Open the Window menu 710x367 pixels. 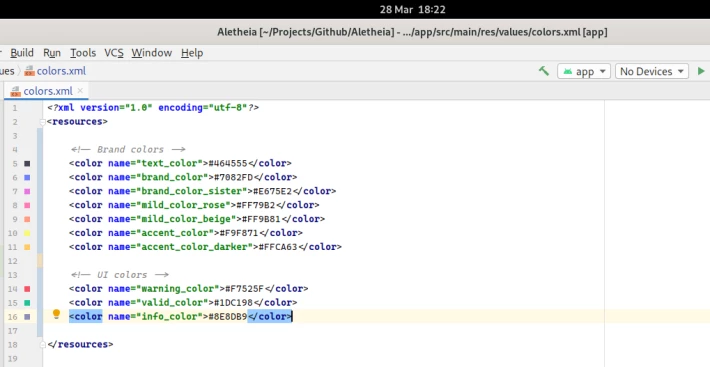coord(152,53)
